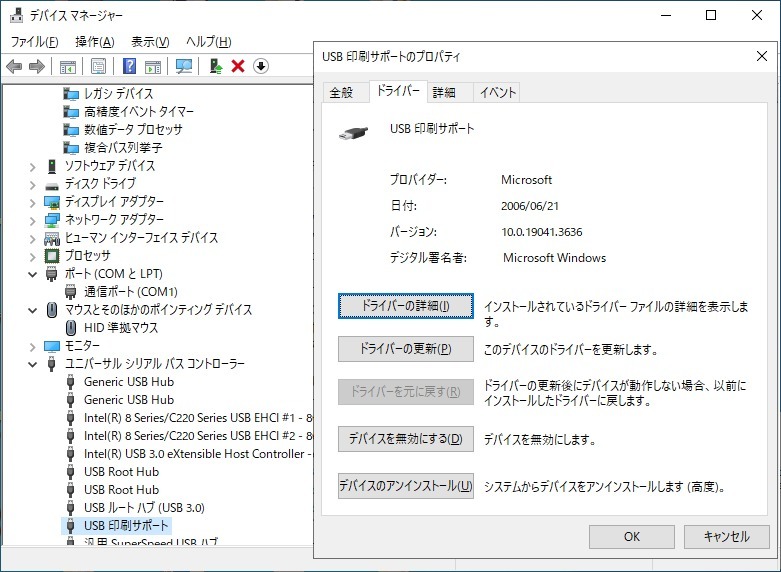Screen dimensions: 781x572
Task: Select the first Generic USB Hub row
Action: coord(129,382)
